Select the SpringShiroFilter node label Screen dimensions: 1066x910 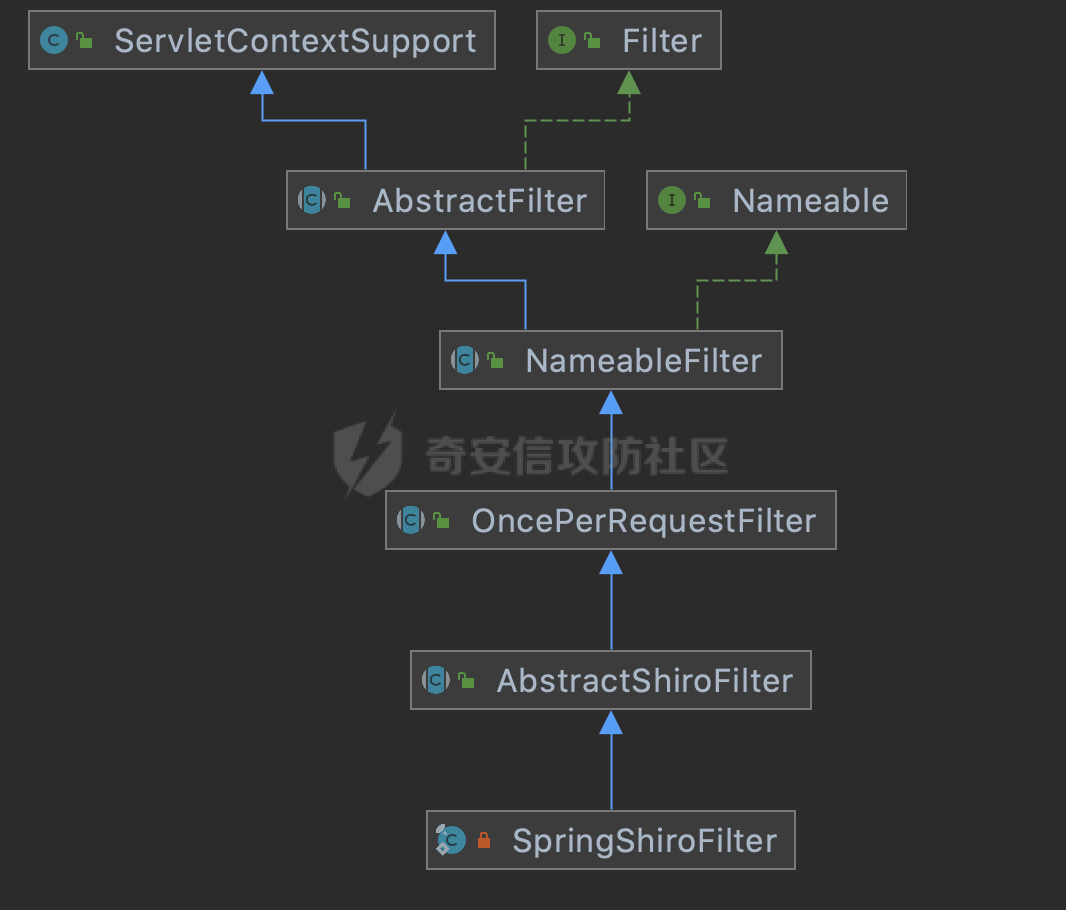(x=644, y=841)
